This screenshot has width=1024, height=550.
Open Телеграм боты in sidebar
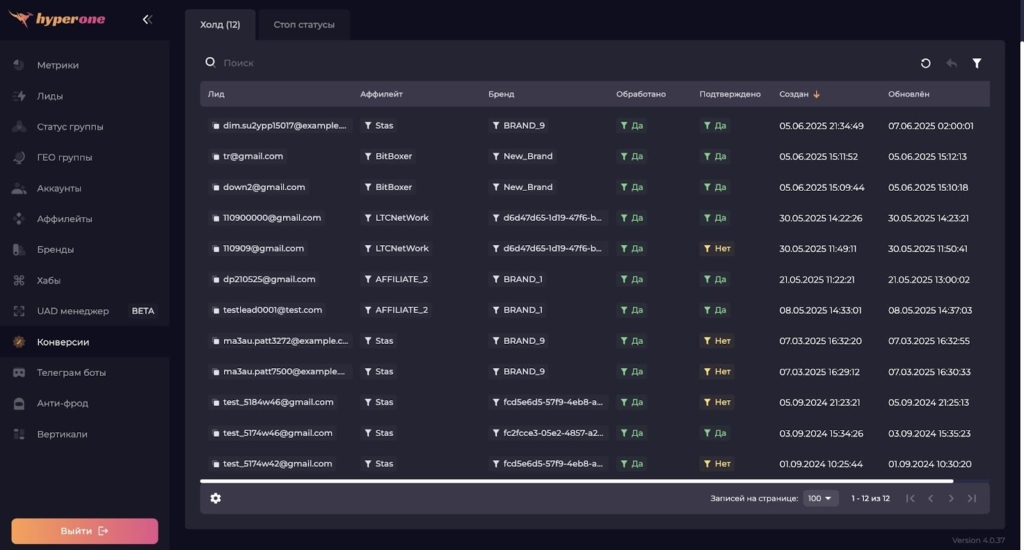(x=70, y=372)
